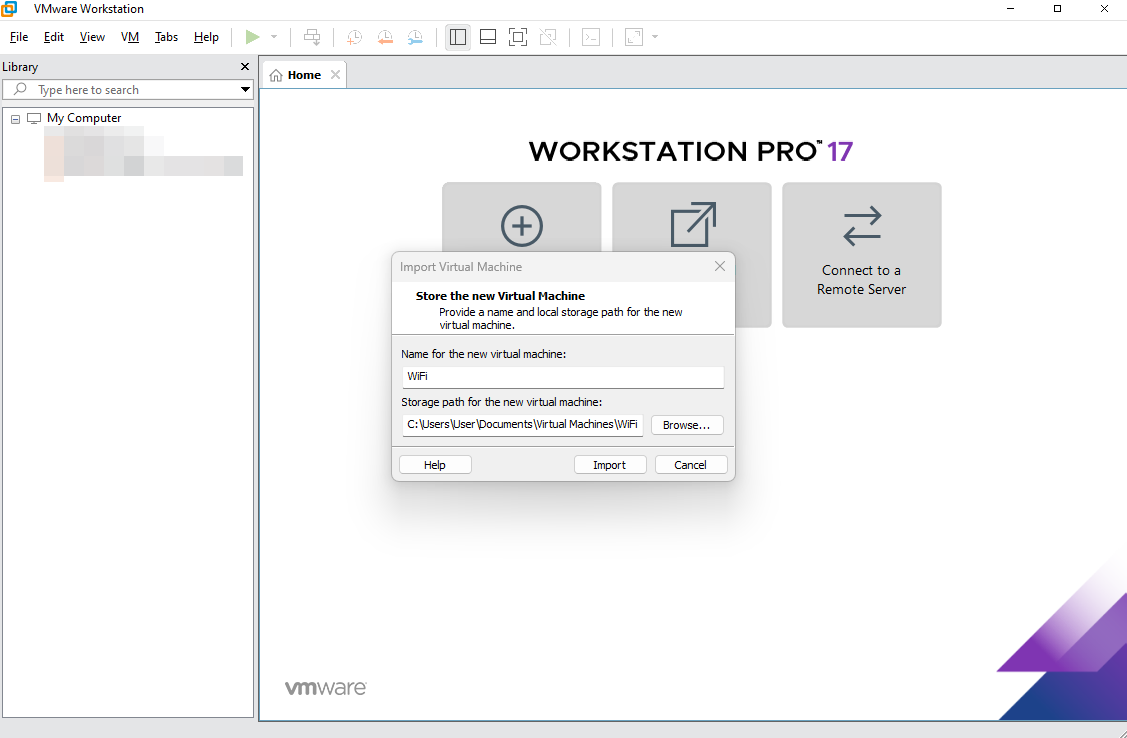Click the green Power On play icon
The image size is (1127, 738).
coord(252,37)
